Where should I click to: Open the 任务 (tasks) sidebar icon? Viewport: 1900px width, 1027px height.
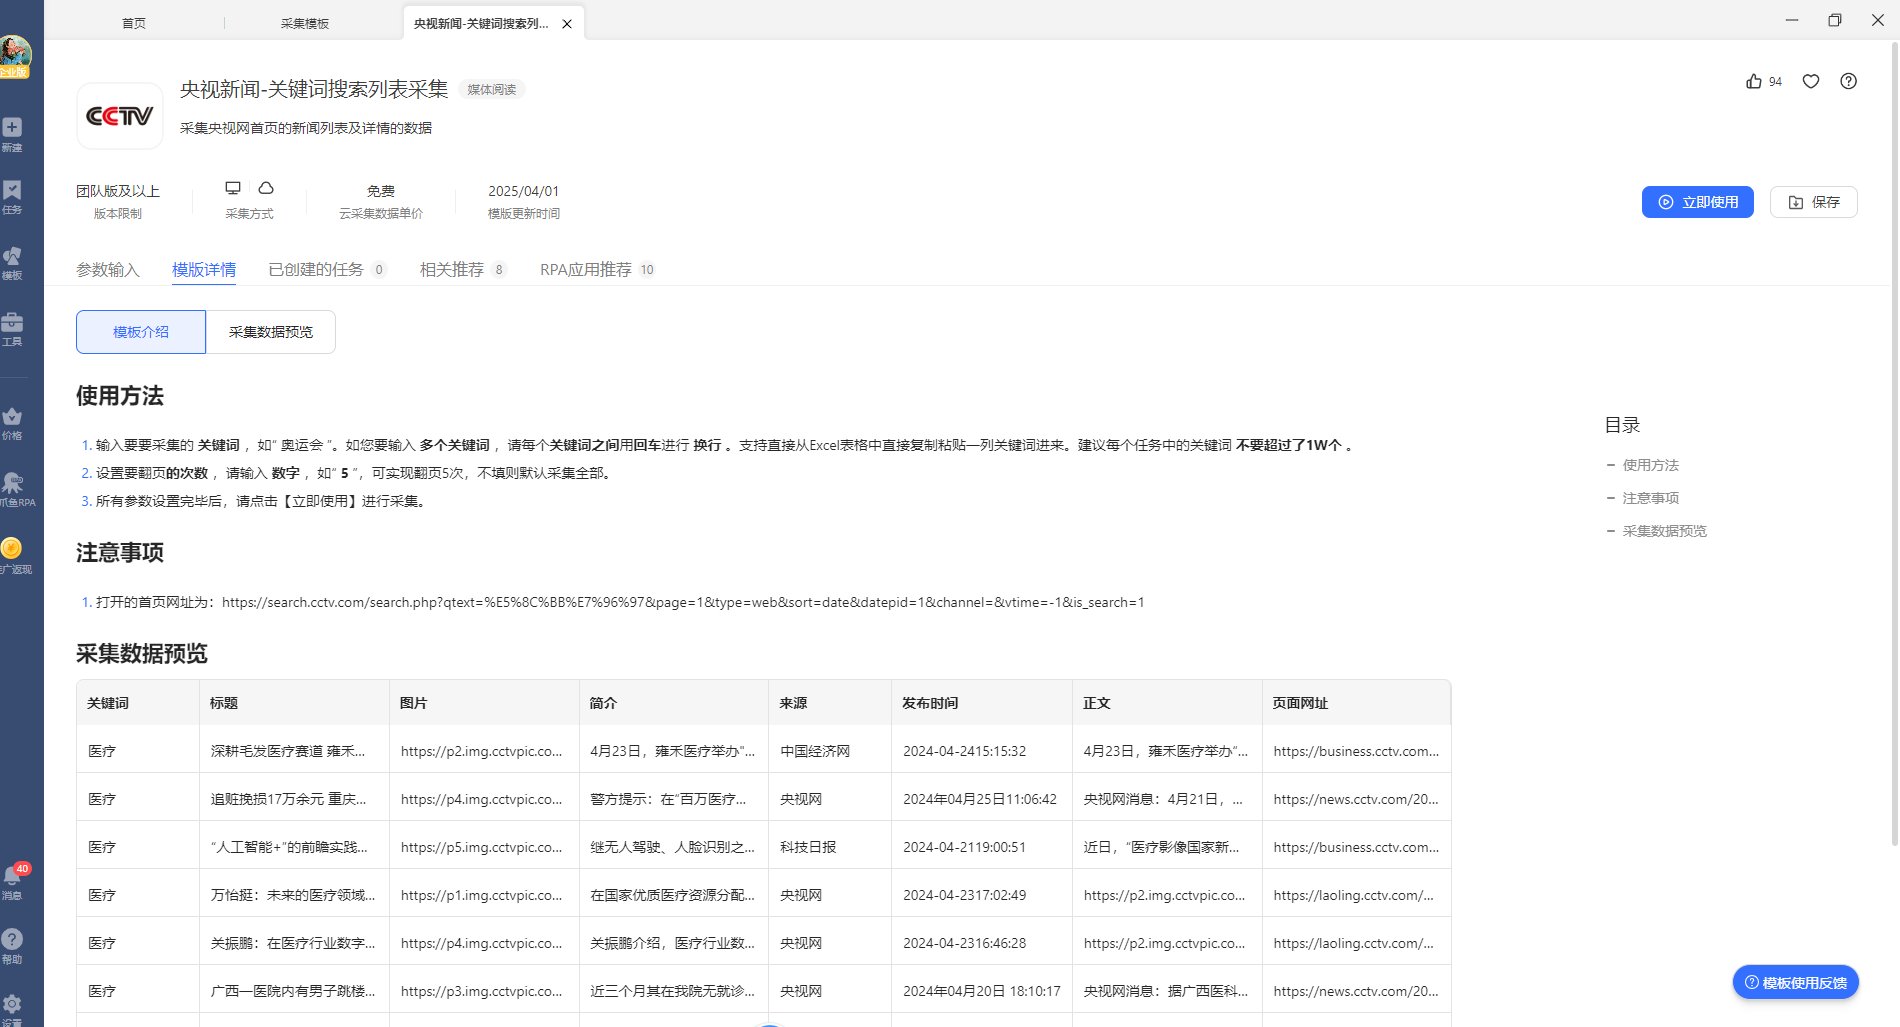[x=12, y=197]
